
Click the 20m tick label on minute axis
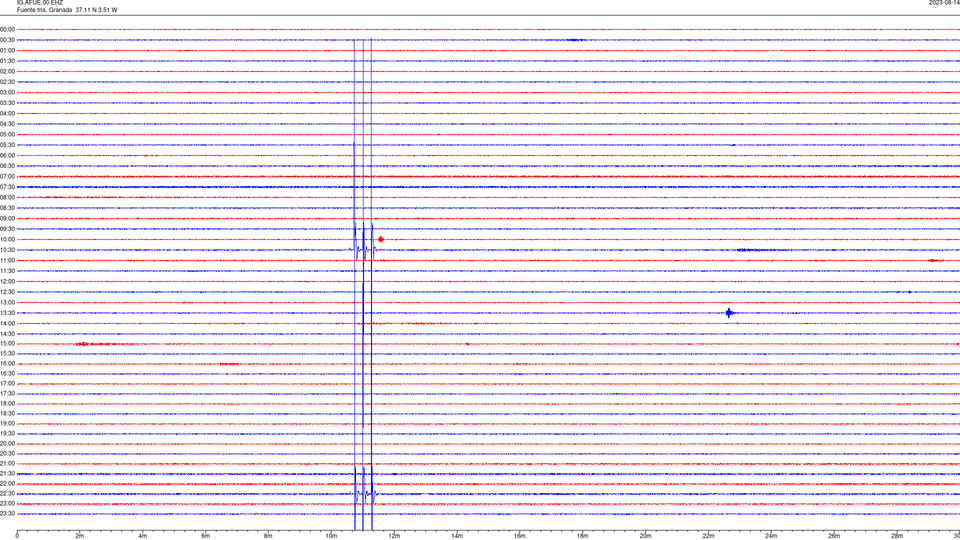pos(645,536)
